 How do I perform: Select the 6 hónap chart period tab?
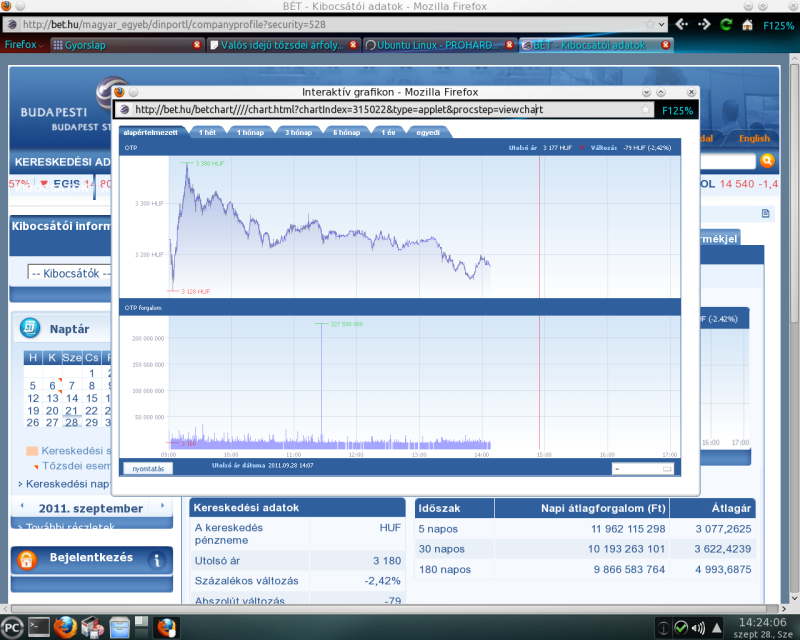[x=346, y=132]
